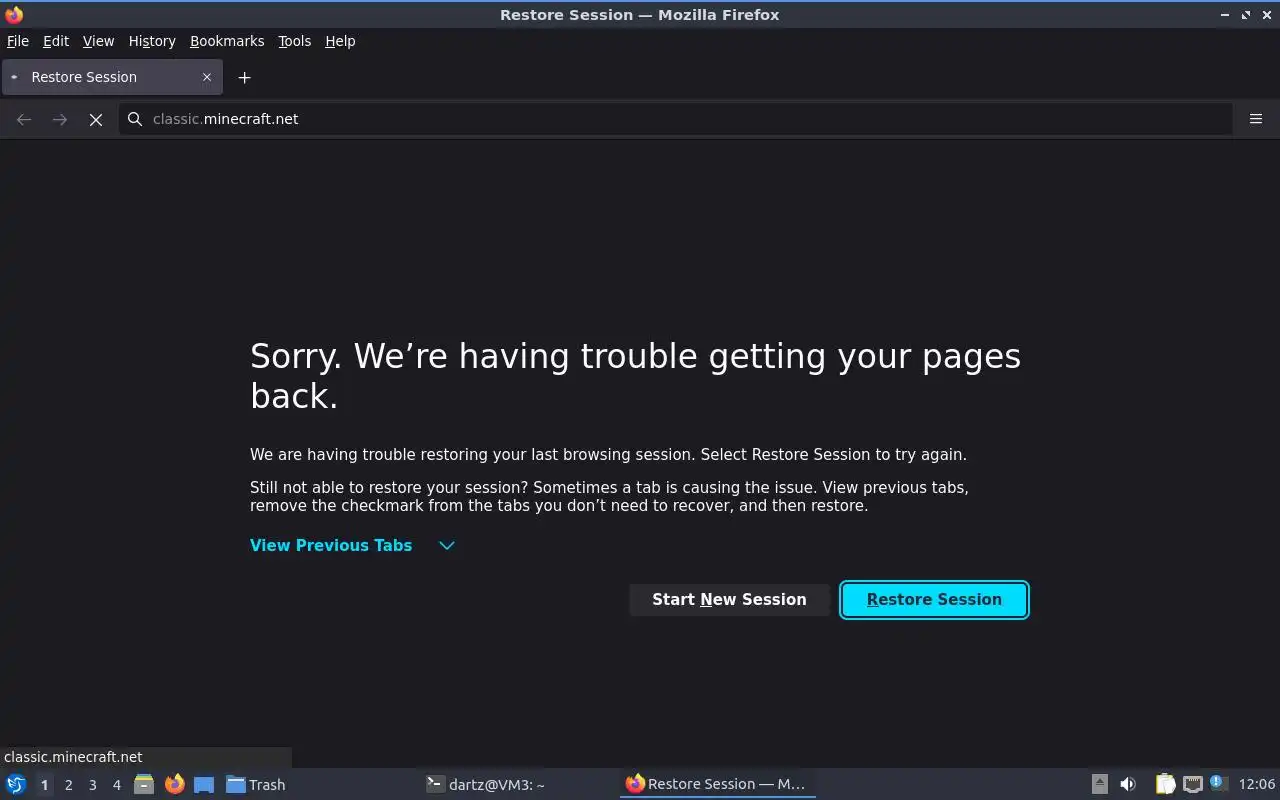Screen dimensions: 1280x800
Task: Open the Bookmarks menu
Action: 227,41
